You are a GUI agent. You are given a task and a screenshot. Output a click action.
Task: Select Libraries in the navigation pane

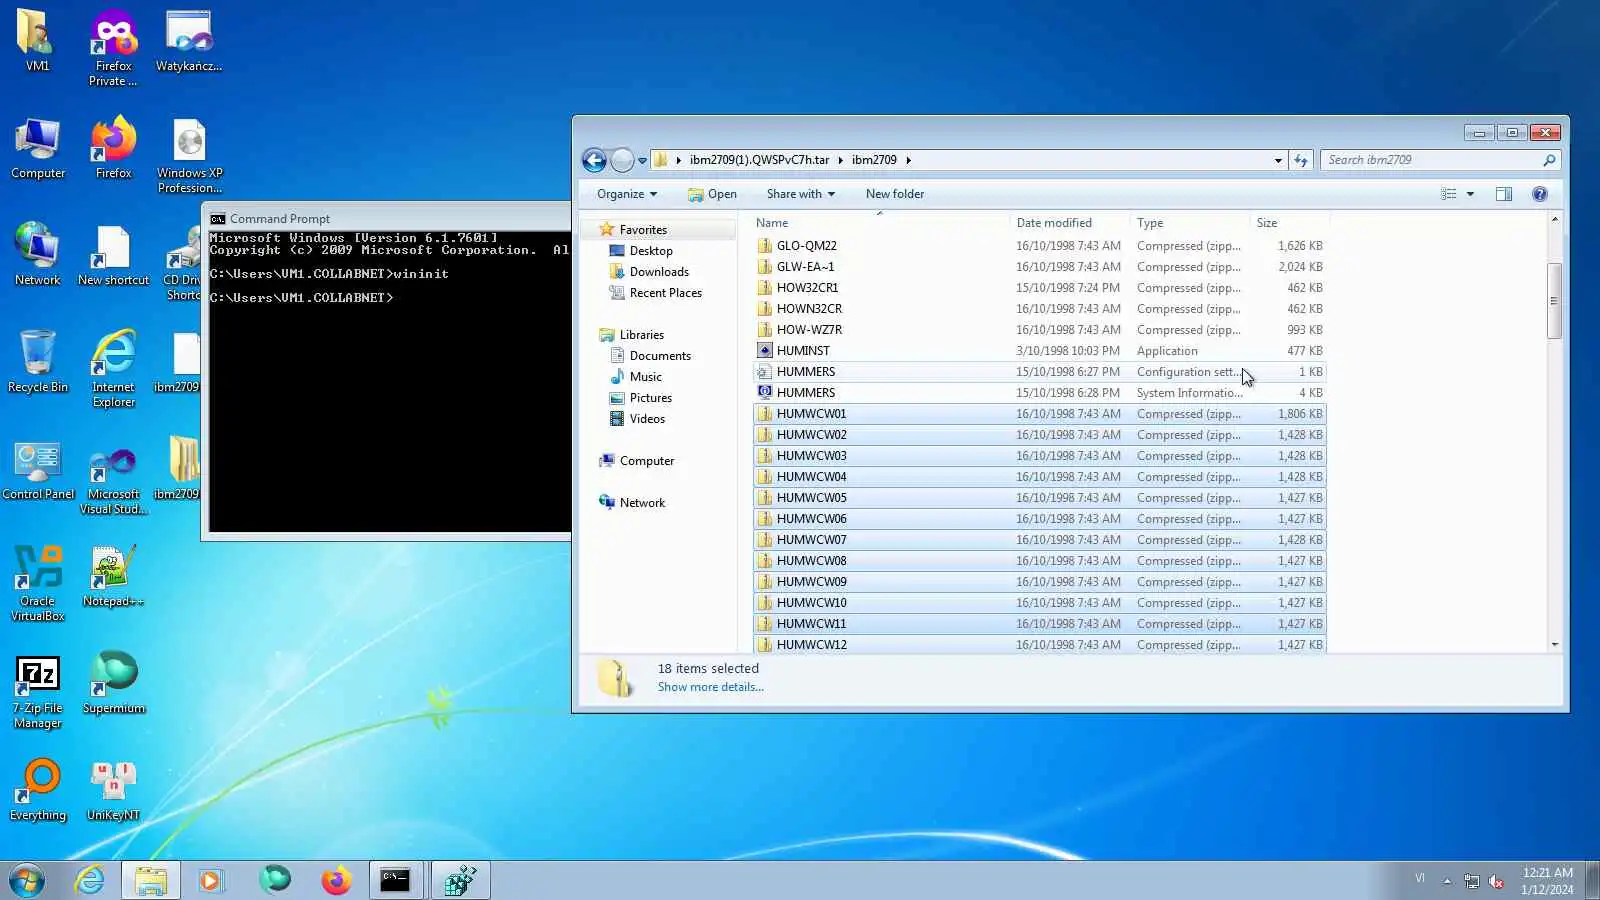641,335
